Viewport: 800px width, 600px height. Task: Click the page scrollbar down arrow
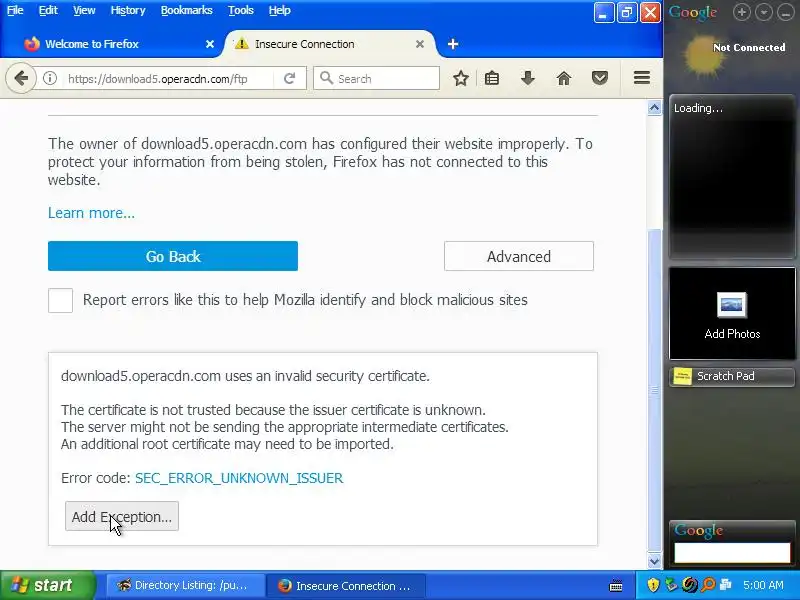(x=655, y=561)
